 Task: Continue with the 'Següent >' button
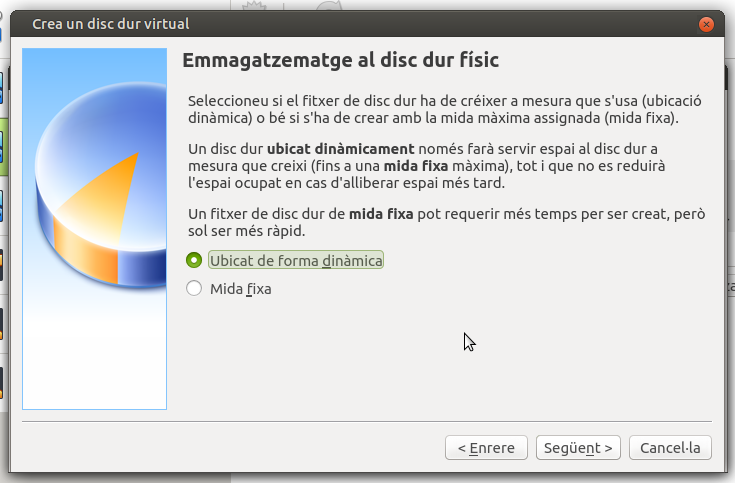[580, 447]
